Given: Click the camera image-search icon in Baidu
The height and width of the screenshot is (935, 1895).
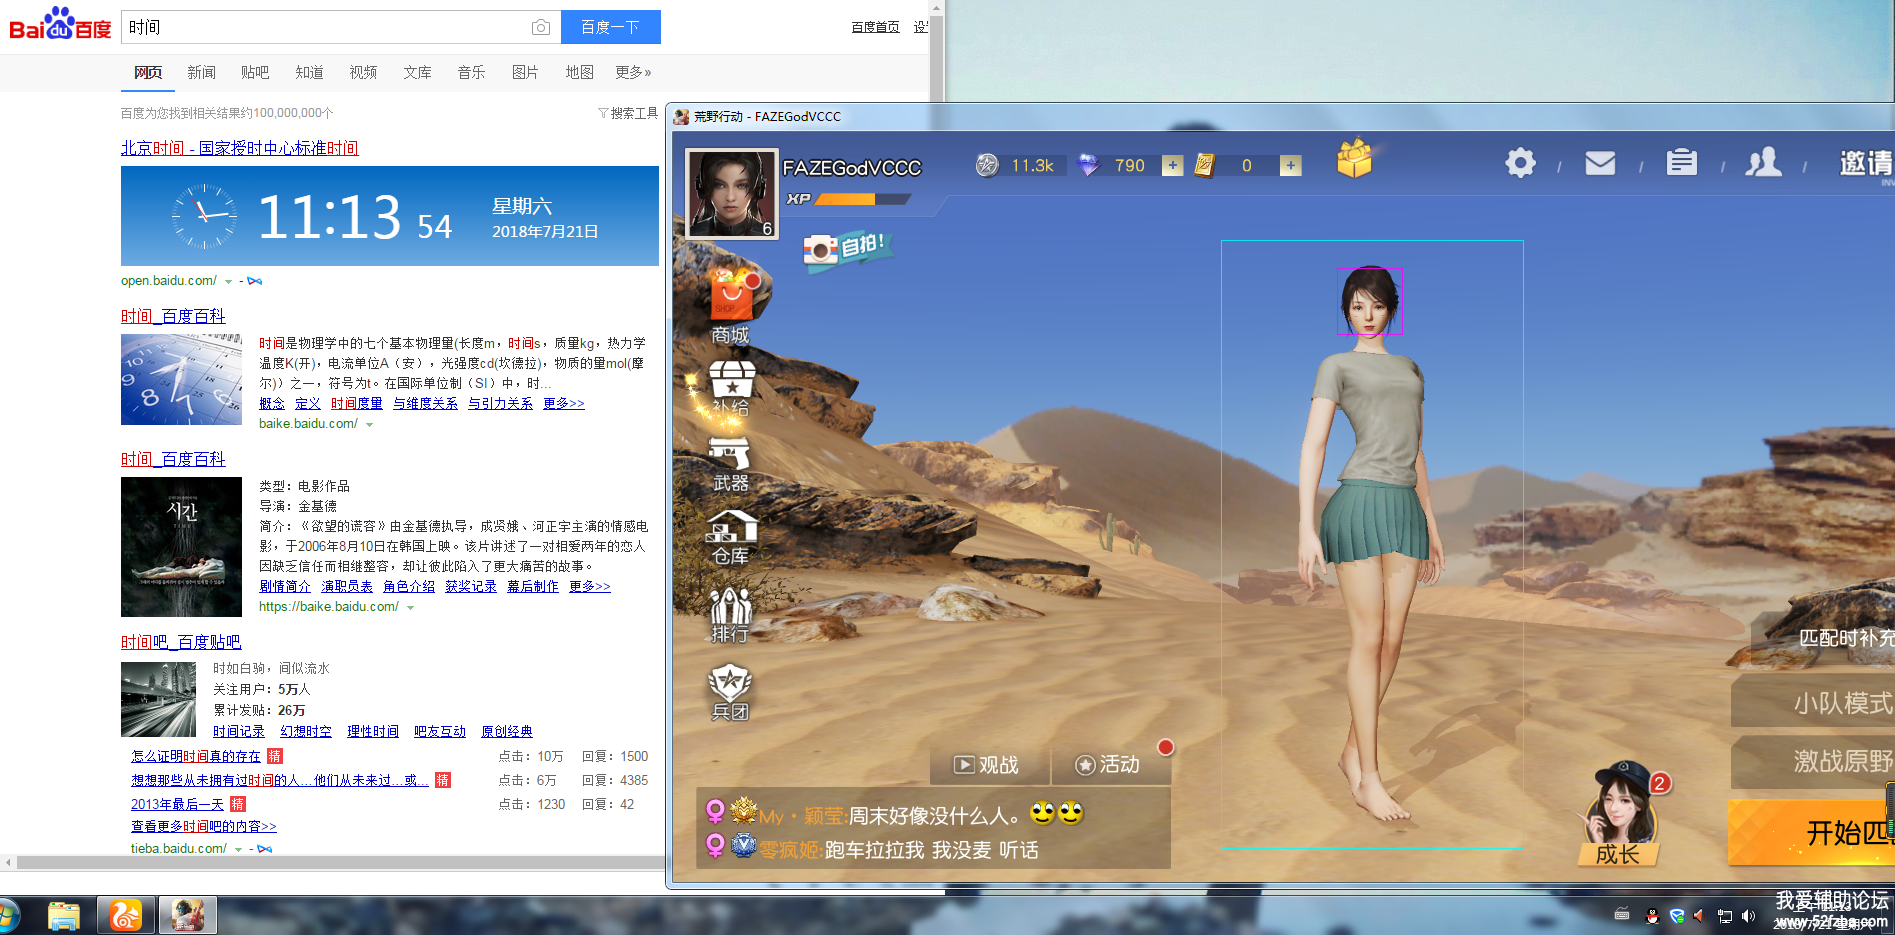Looking at the screenshot, I should 540,27.
